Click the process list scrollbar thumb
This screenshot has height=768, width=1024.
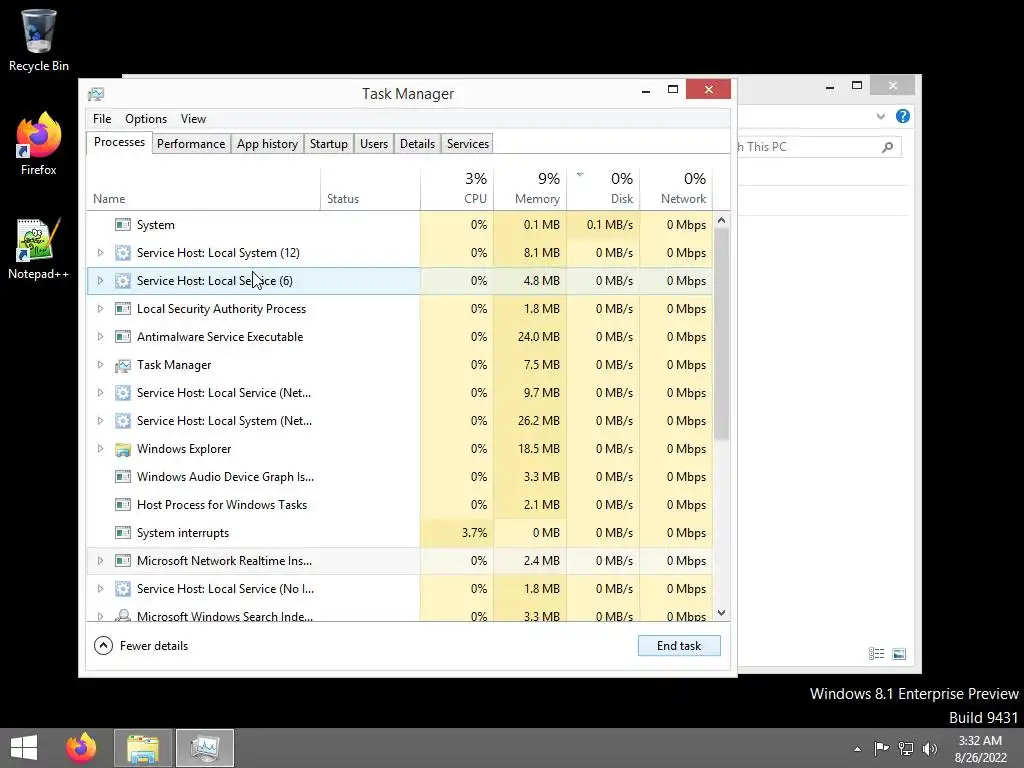pyautogui.click(x=721, y=333)
